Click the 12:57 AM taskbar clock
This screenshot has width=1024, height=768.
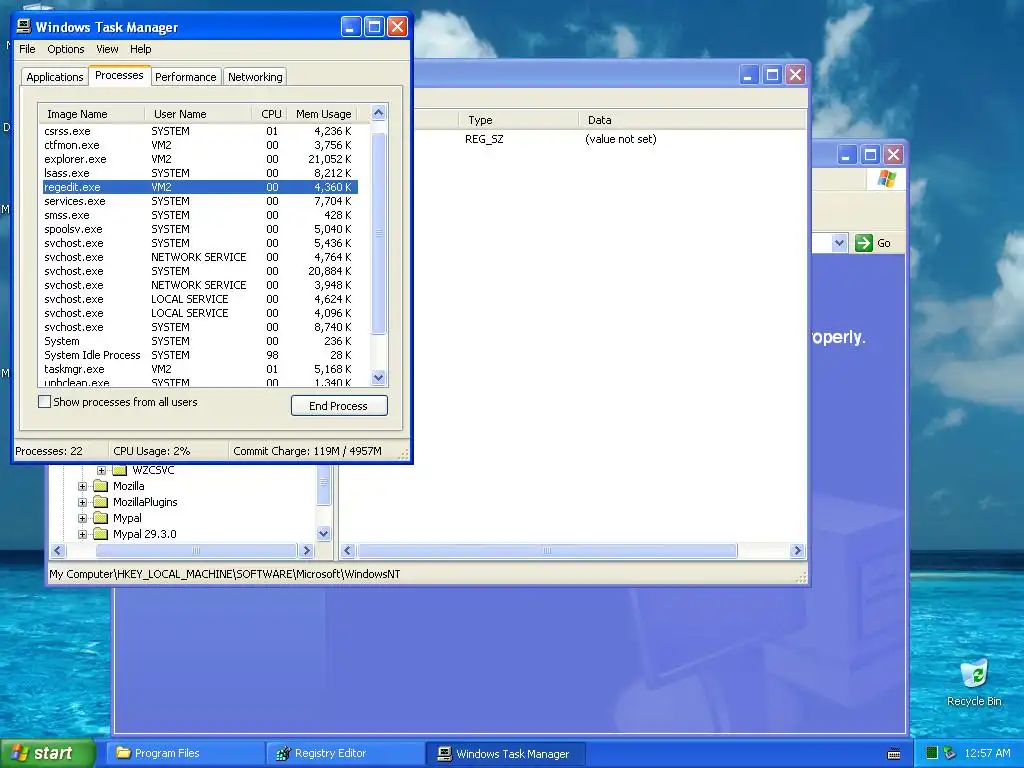[x=987, y=753]
